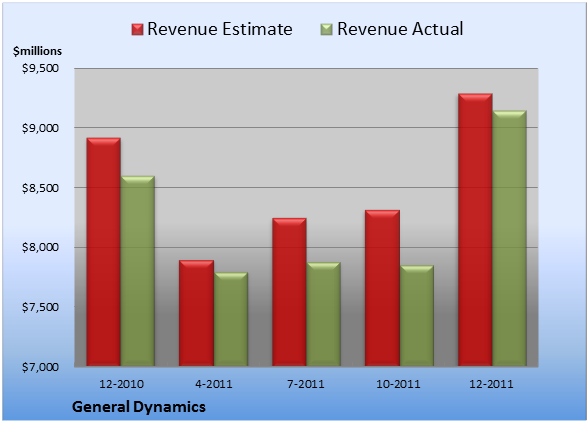Select the 10-2011 category label
Image resolution: width=588 pixels, height=422 pixels.
[x=398, y=384]
